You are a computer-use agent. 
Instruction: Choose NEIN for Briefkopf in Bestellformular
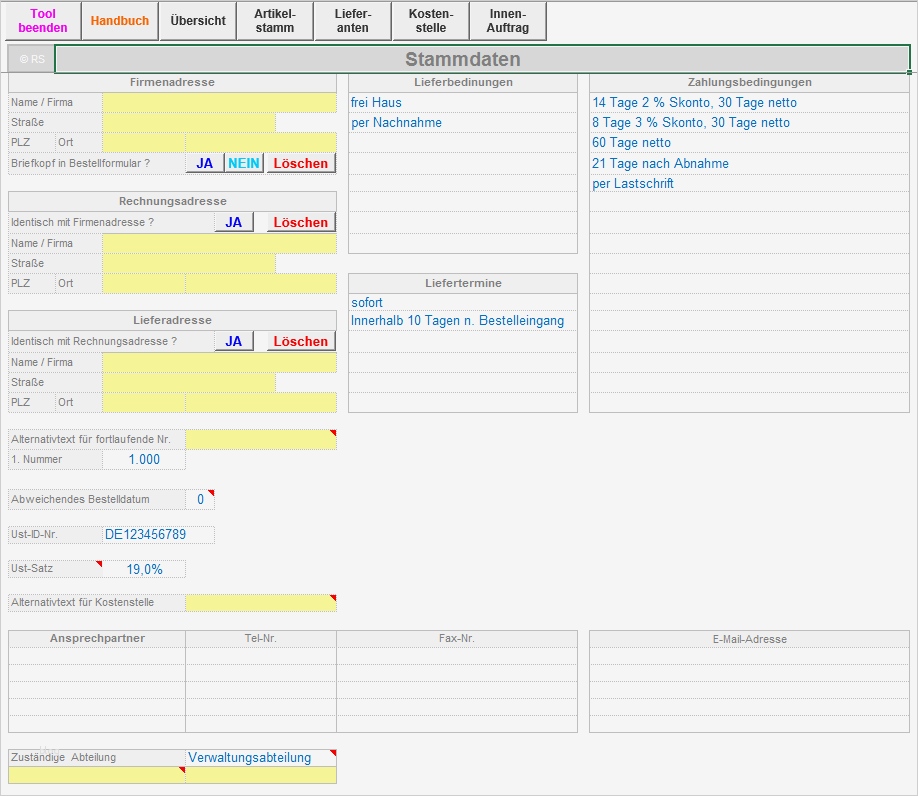(244, 163)
